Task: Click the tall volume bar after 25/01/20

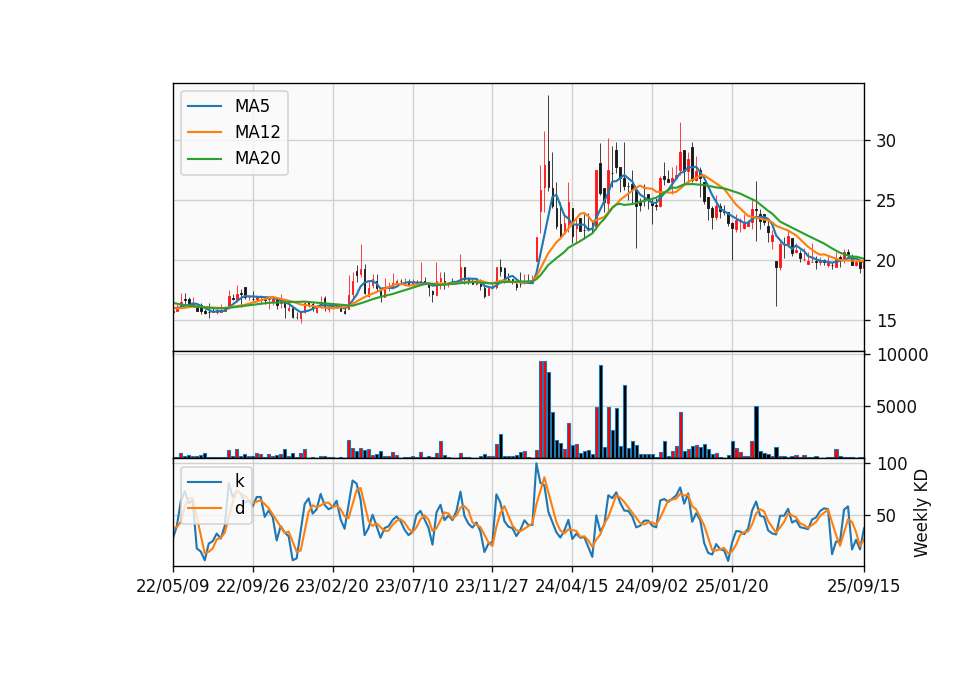Action: tap(756, 432)
